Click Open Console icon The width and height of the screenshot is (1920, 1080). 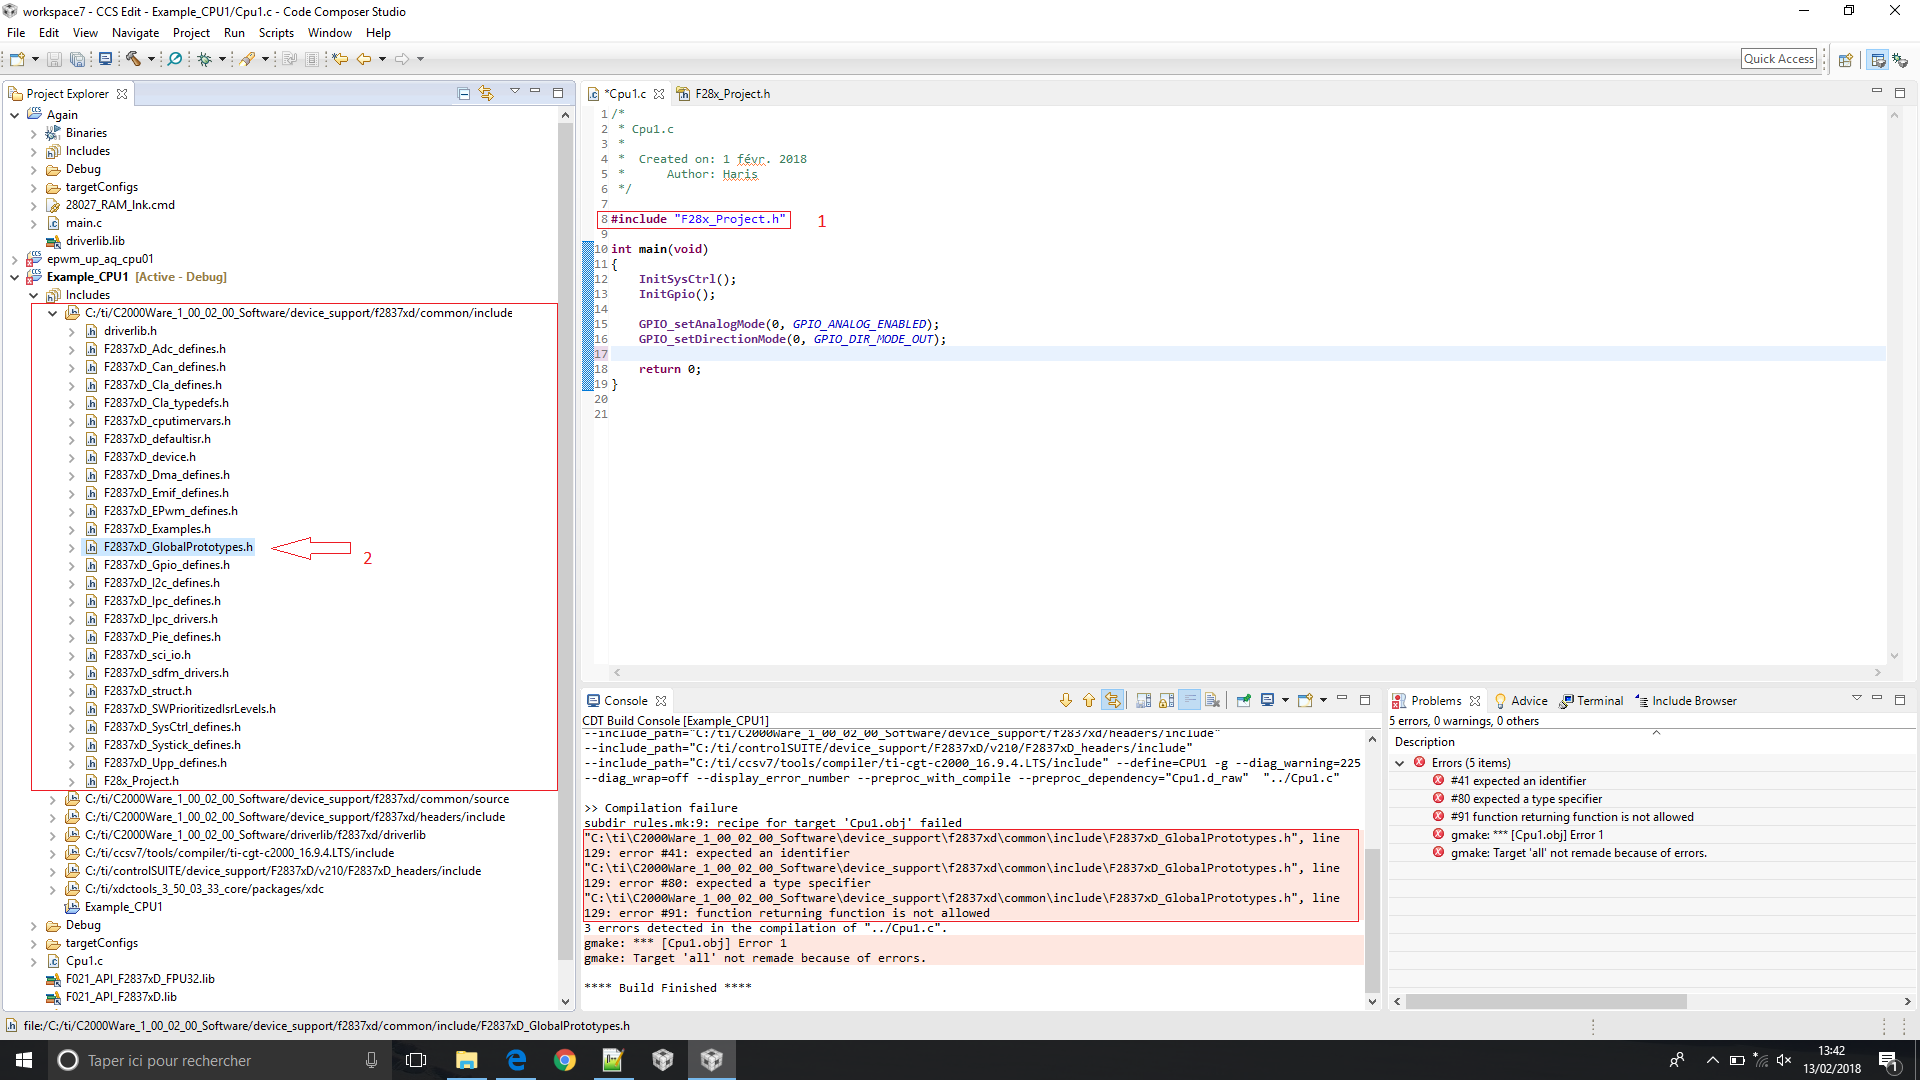[1305, 701]
